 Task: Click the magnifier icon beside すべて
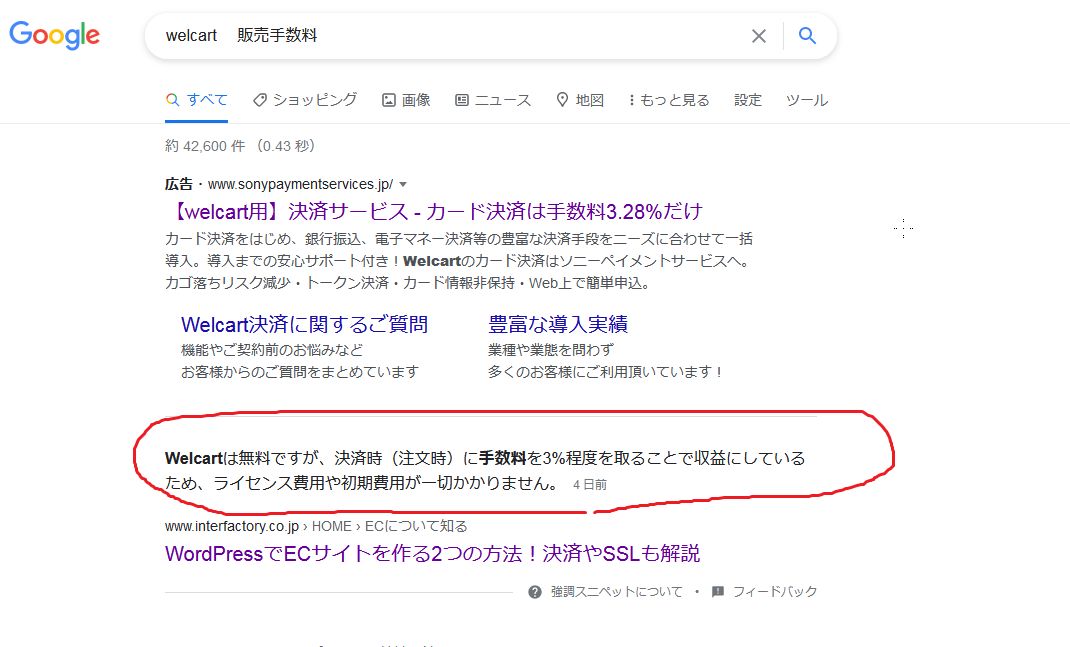[x=173, y=100]
